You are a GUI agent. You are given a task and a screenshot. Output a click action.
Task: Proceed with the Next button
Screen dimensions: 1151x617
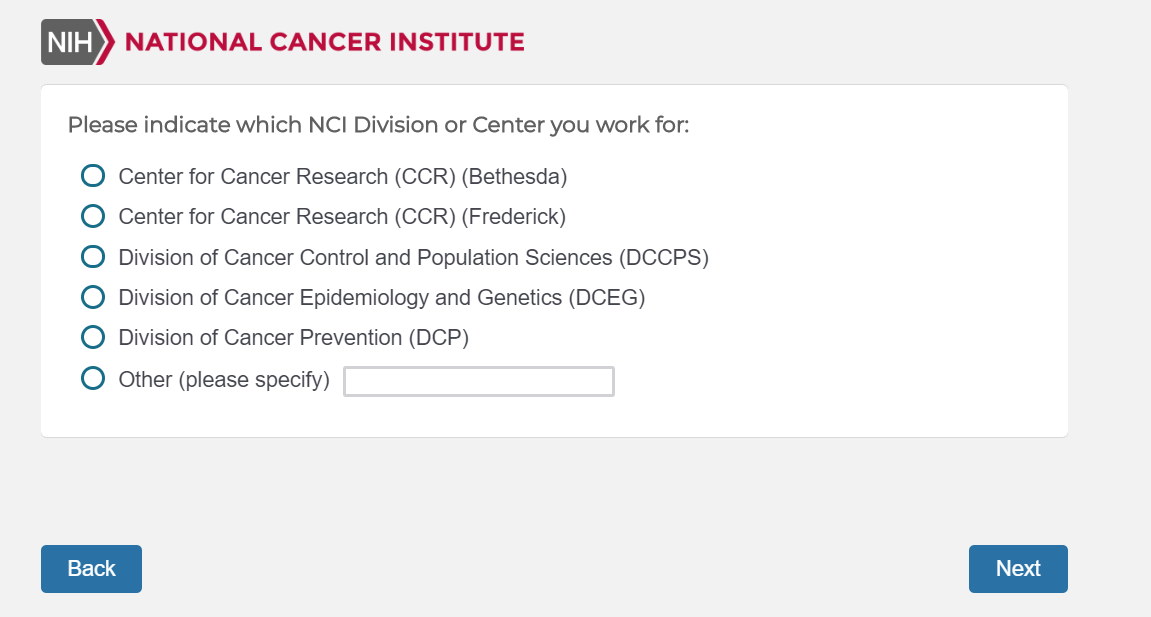tap(1018, 569)
